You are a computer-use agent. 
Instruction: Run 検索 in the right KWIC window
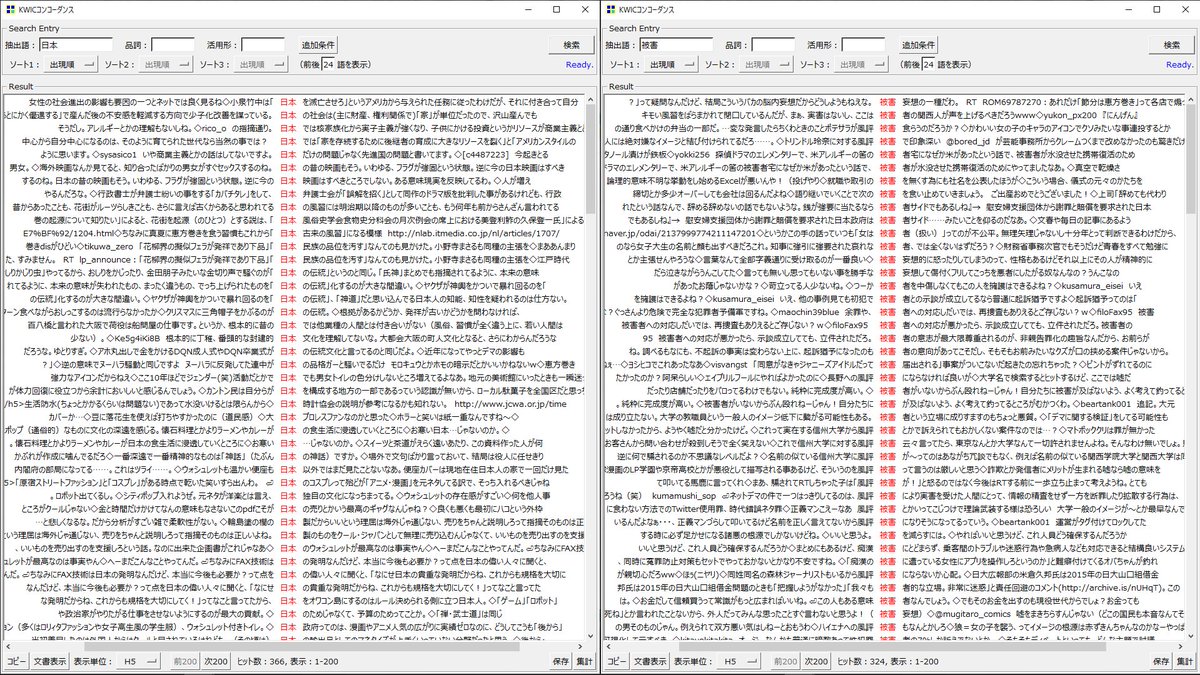coord(1172,45)
